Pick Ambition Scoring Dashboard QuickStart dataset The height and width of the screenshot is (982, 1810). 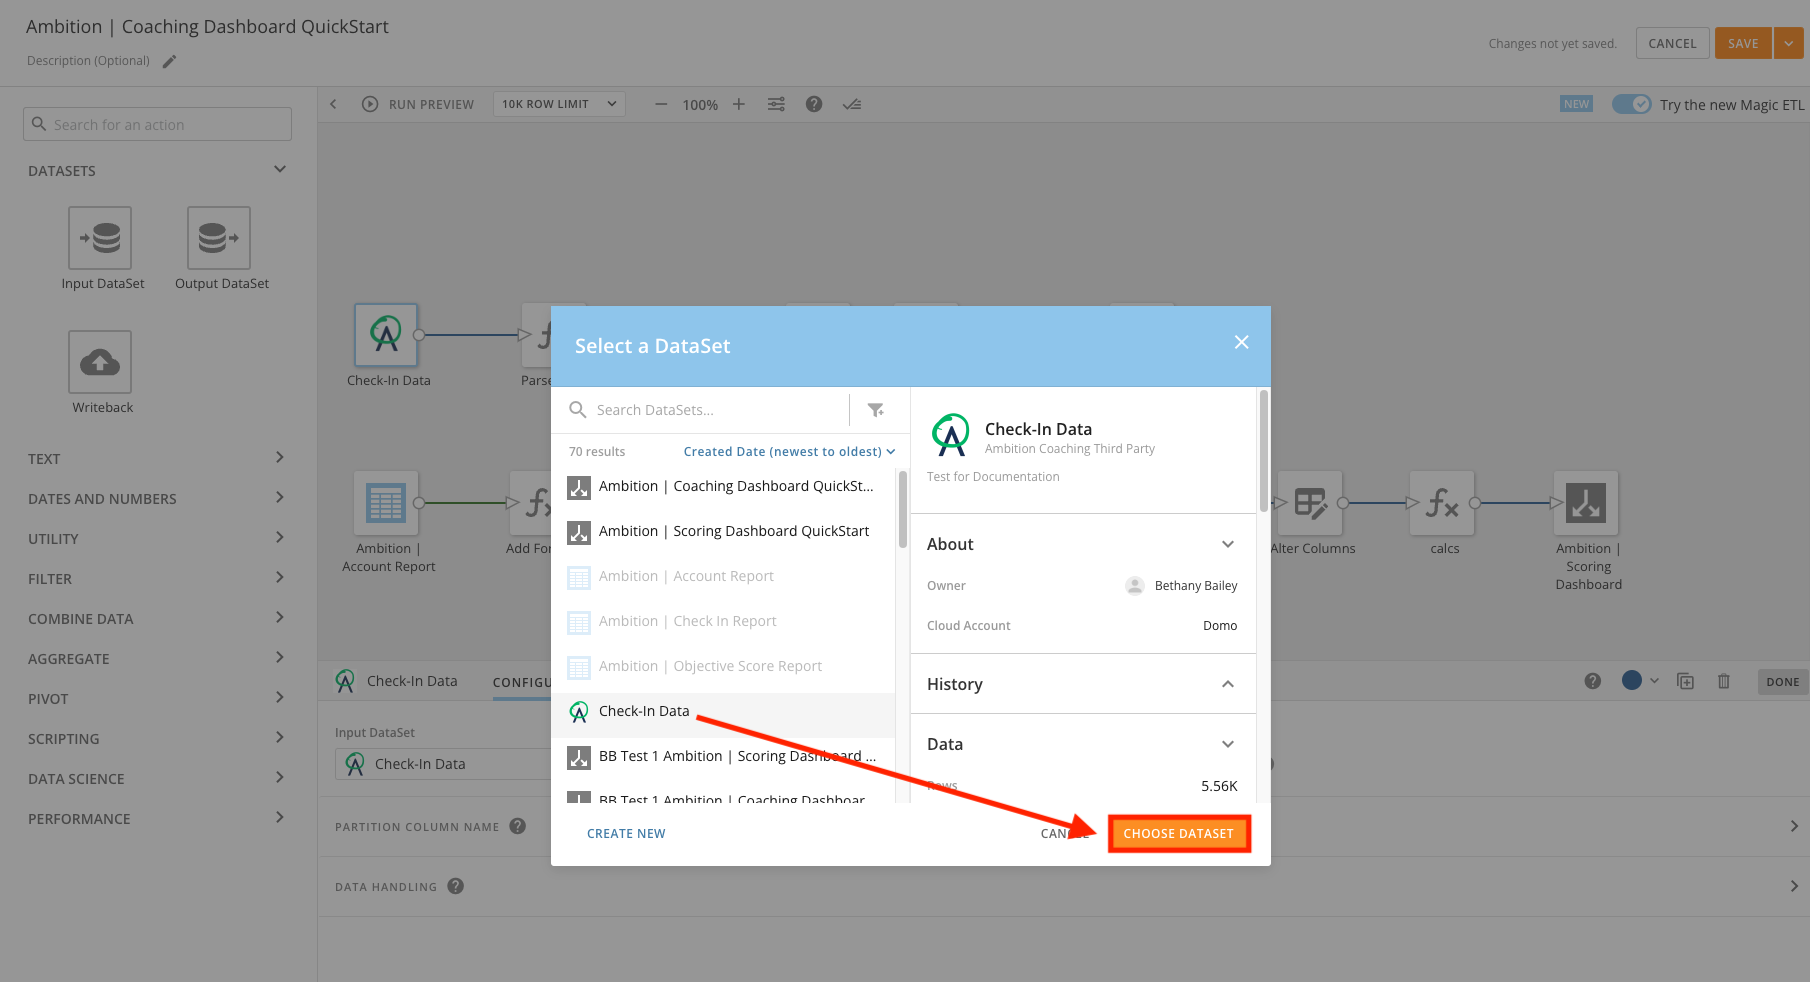(x=723, y=531)
